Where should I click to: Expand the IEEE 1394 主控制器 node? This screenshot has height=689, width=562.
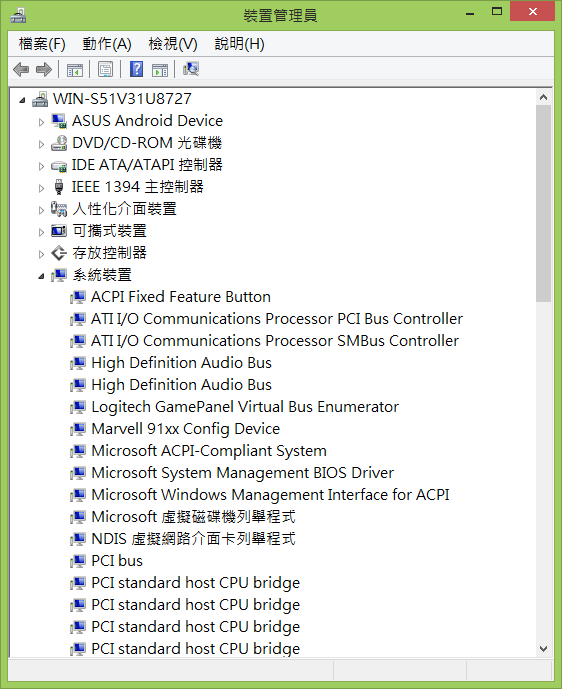41,188
